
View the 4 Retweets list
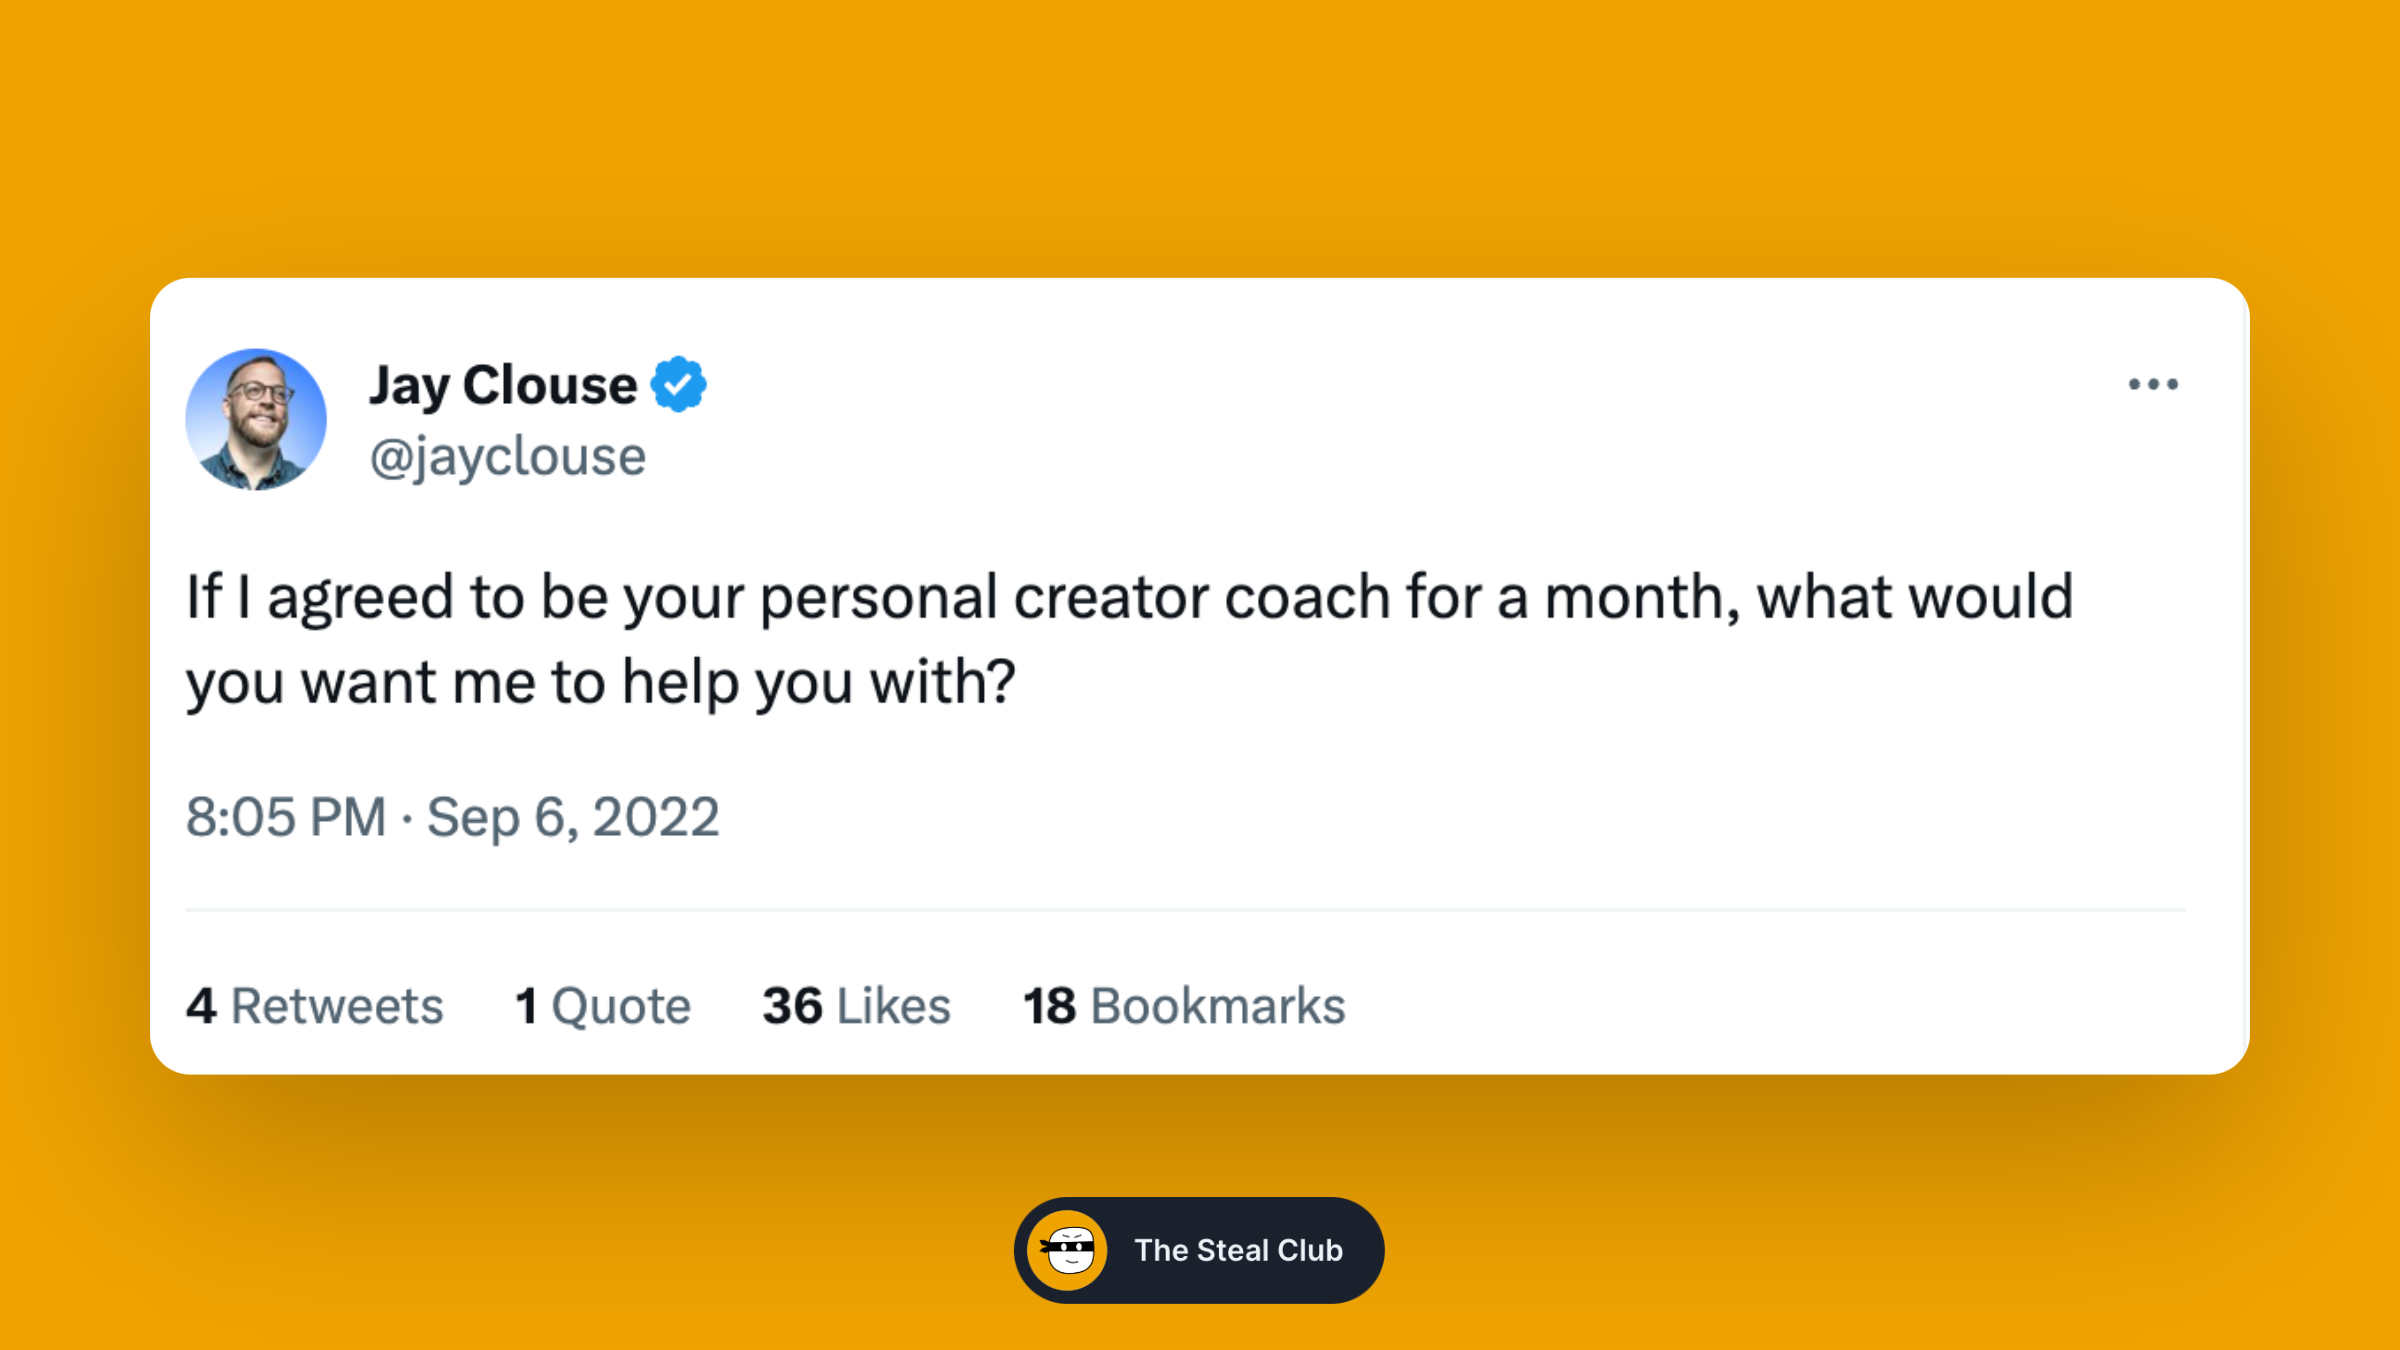[x=314, y=1005]
